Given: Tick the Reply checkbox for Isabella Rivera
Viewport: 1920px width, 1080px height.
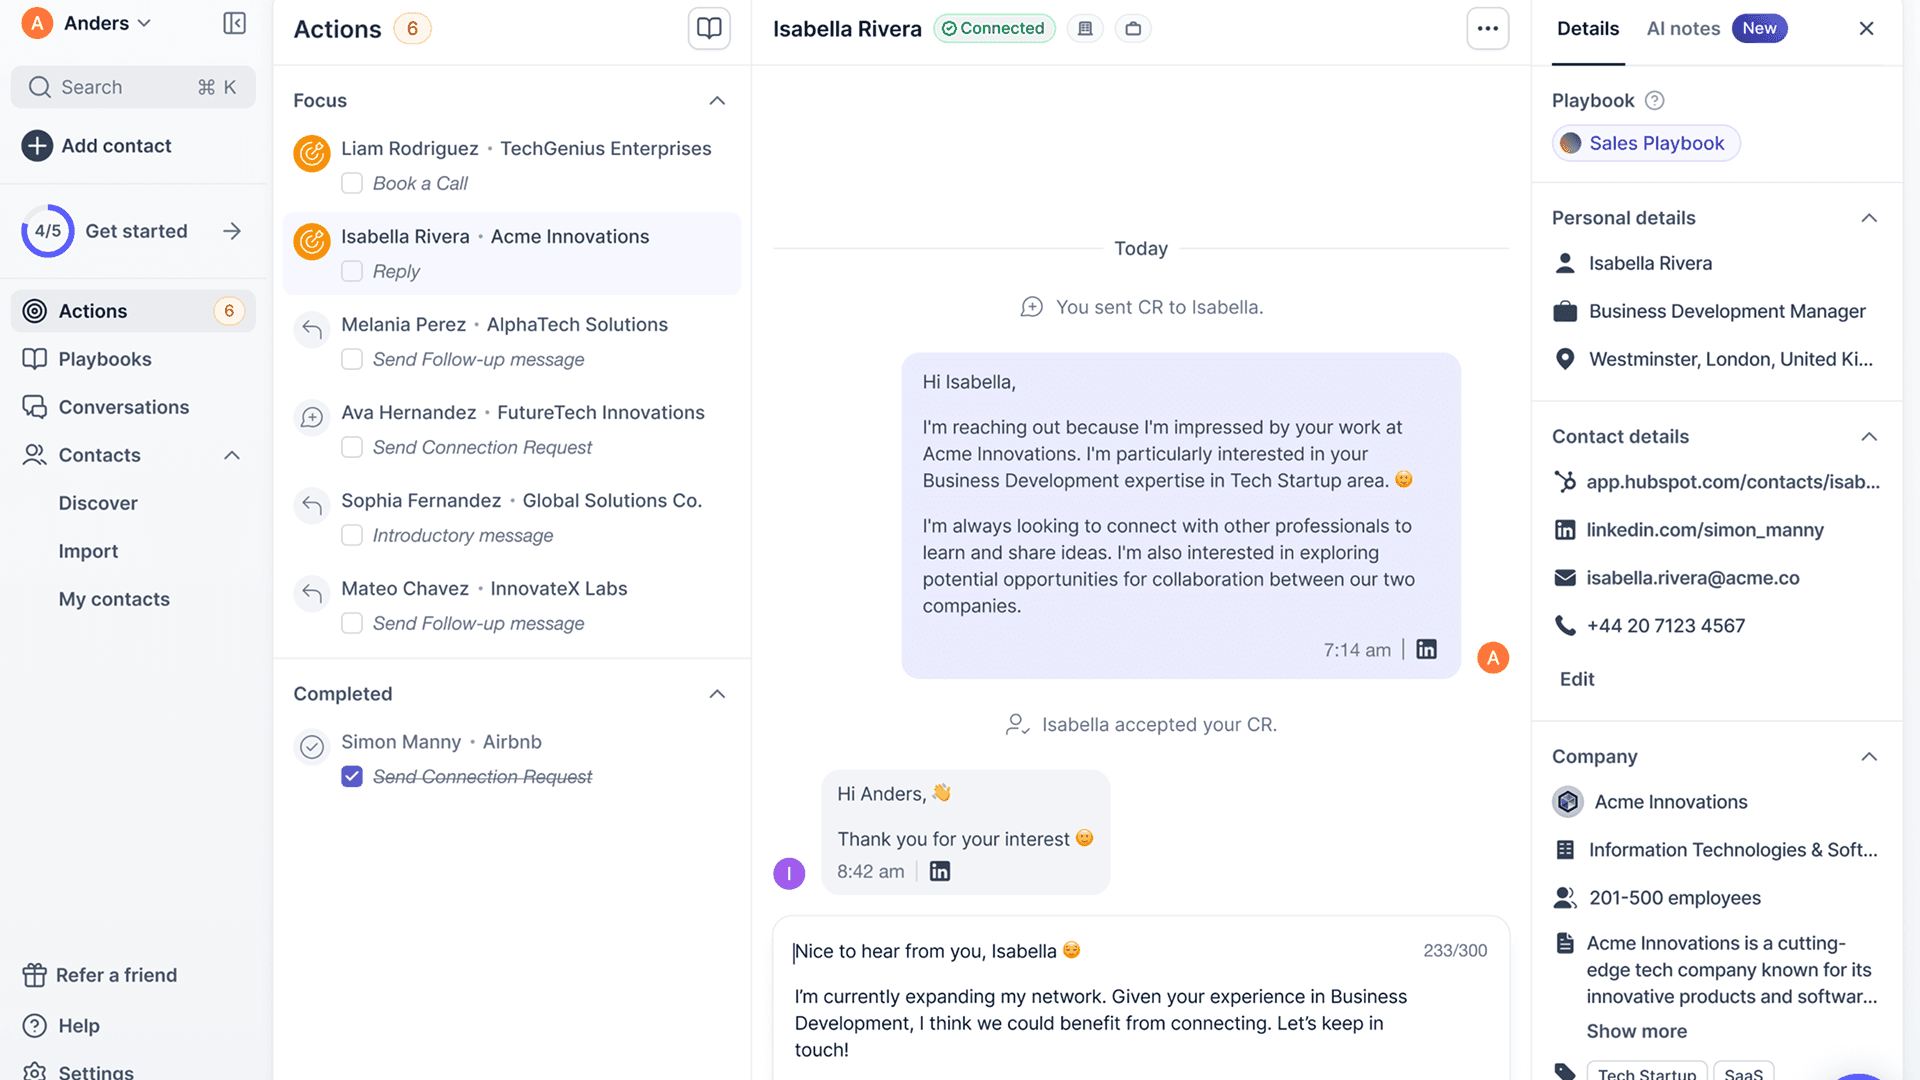Looking at the screenshot, I should pyautogui.click(x=352, y=271).
